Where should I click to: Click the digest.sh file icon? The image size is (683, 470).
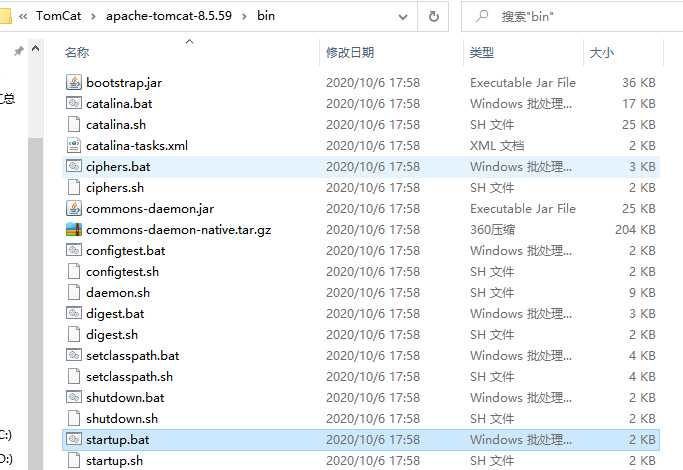[74, 334]
